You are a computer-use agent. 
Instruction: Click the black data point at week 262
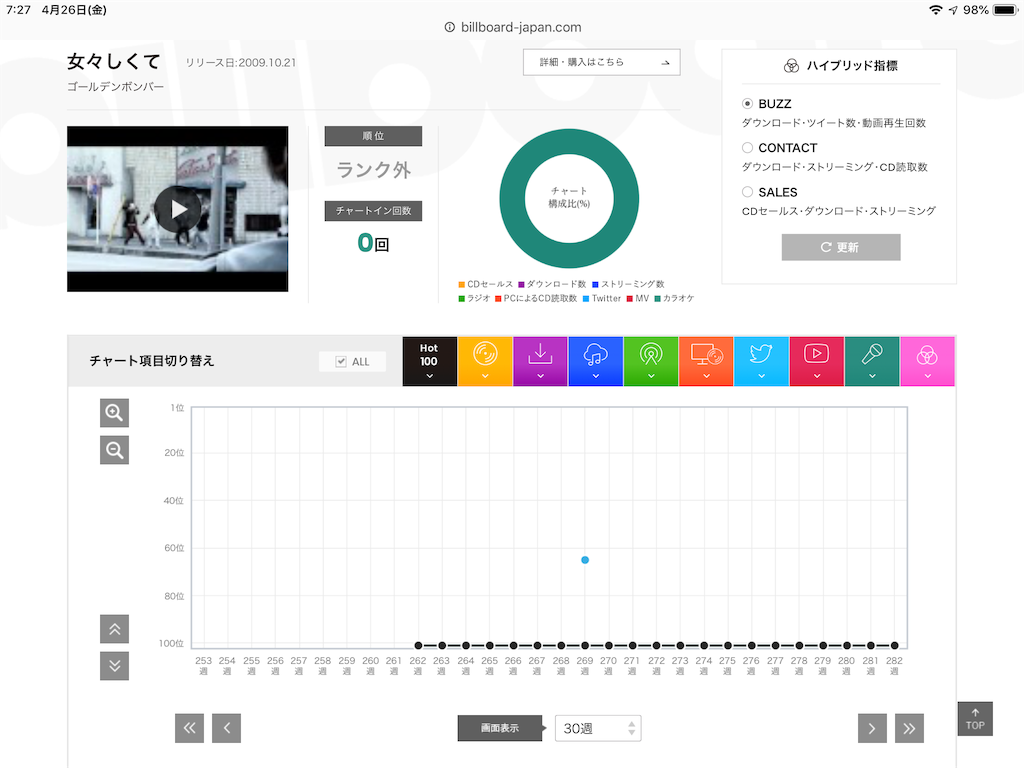click(x=419, y=645)
